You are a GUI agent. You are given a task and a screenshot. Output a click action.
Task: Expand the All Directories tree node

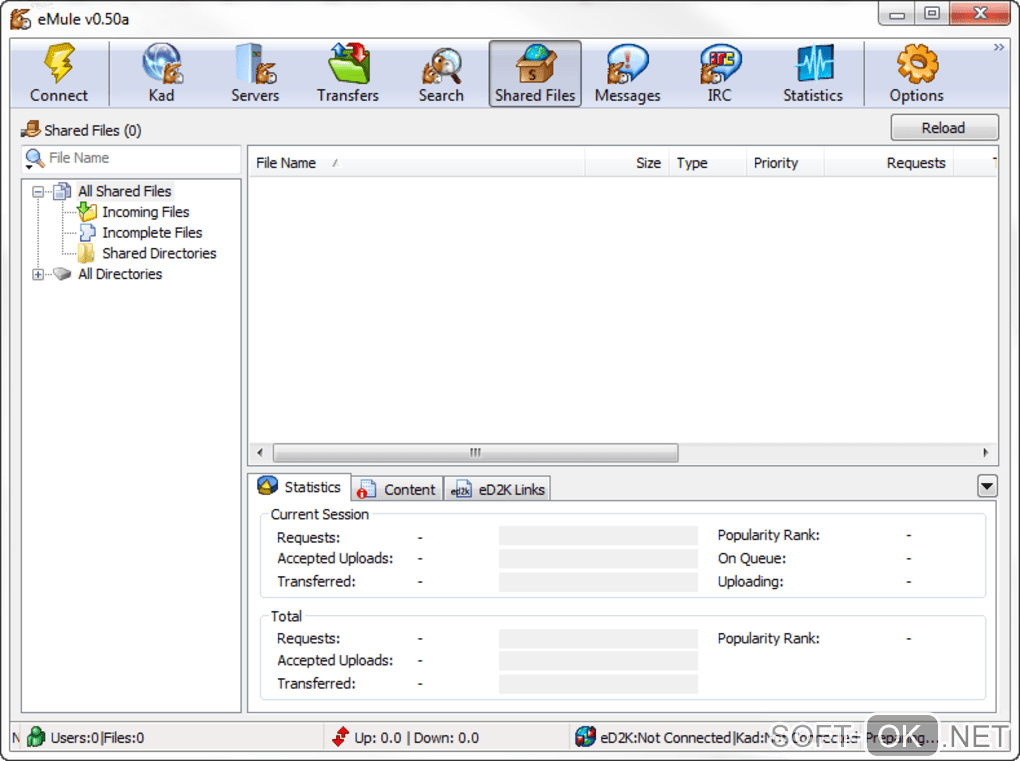pos(38,274)
